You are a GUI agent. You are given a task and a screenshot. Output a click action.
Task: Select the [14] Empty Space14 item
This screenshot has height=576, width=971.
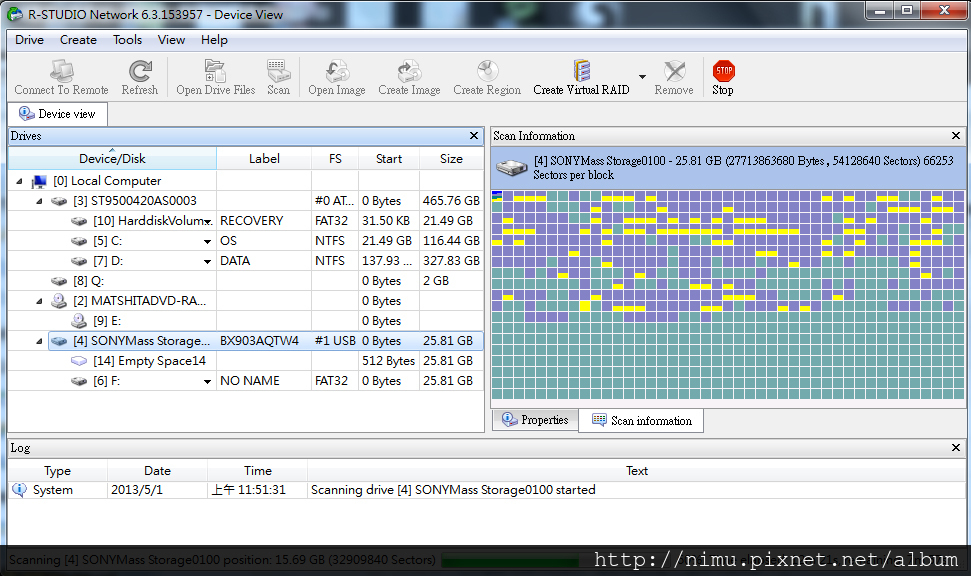click(x=149, y=360)
